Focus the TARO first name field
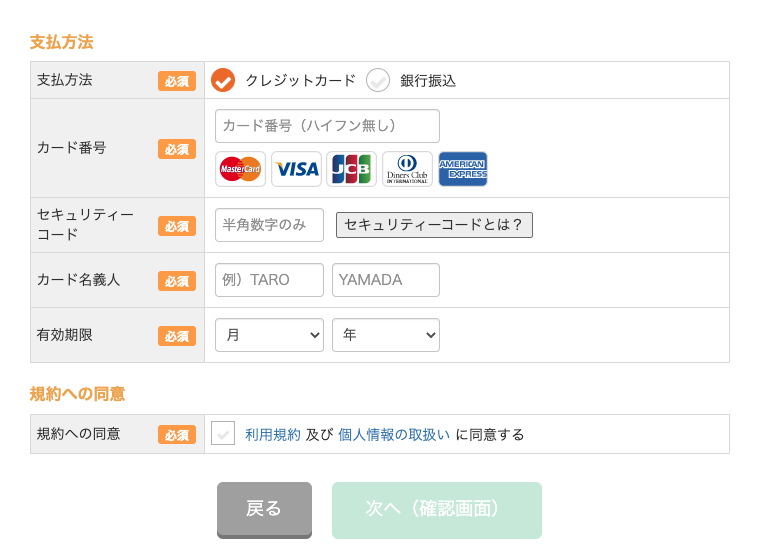 coord(270,280)
